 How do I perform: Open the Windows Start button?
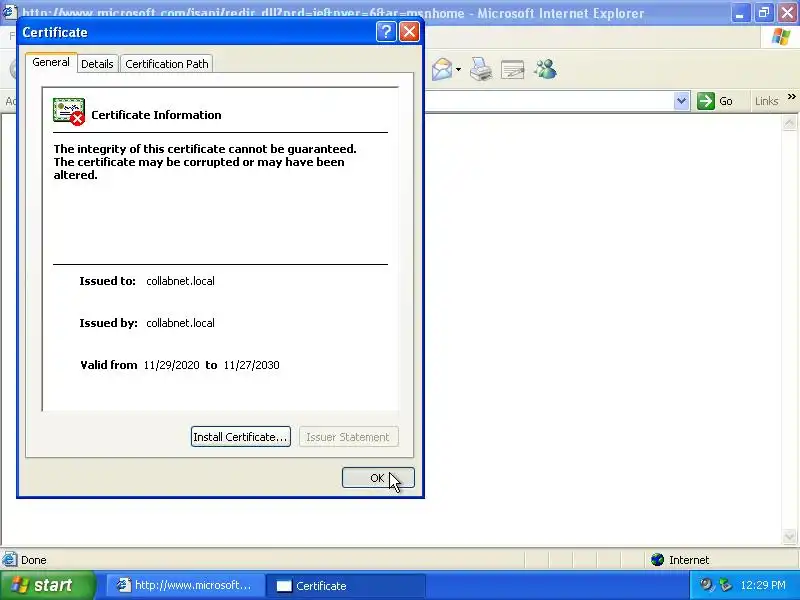pyautogui.click(x=48, y=585)
